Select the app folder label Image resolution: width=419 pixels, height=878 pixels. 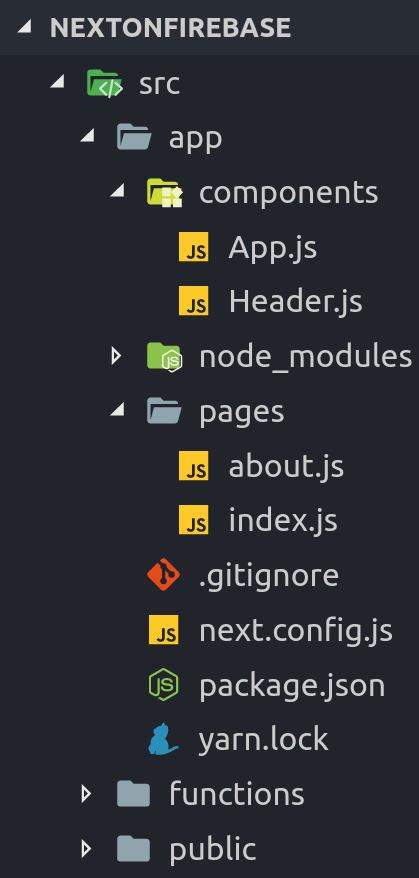195,140
